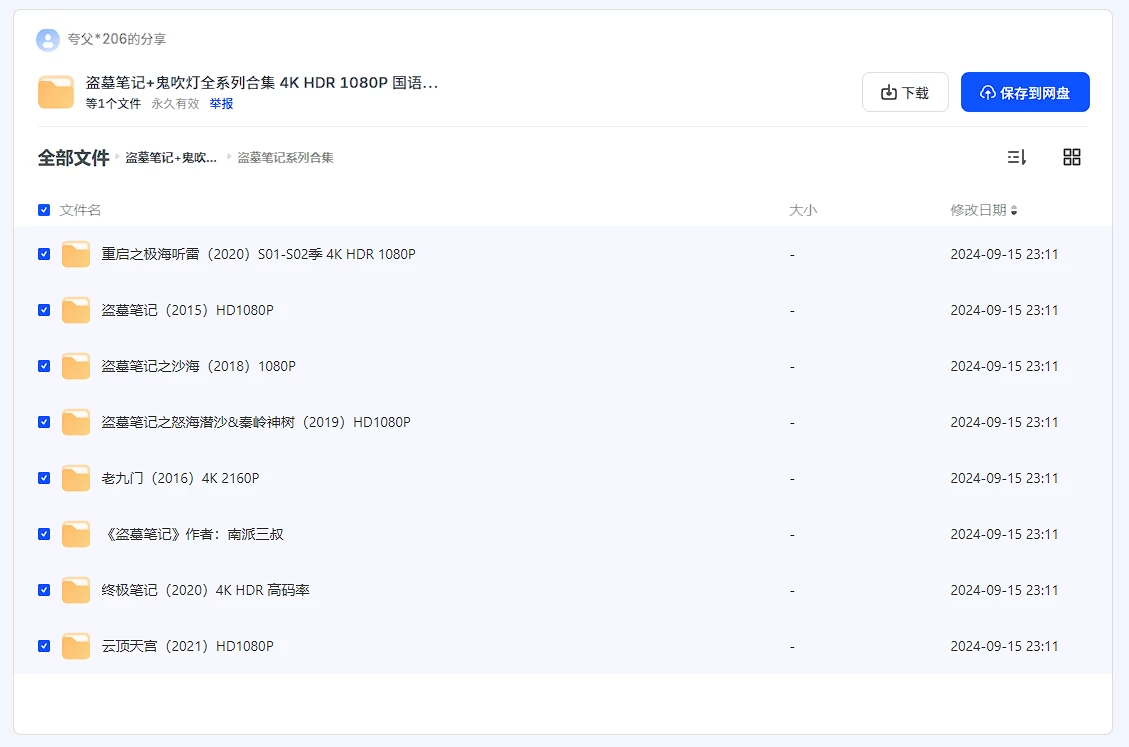Go to 全部文件 breadcrumb root

click(73, 158)
